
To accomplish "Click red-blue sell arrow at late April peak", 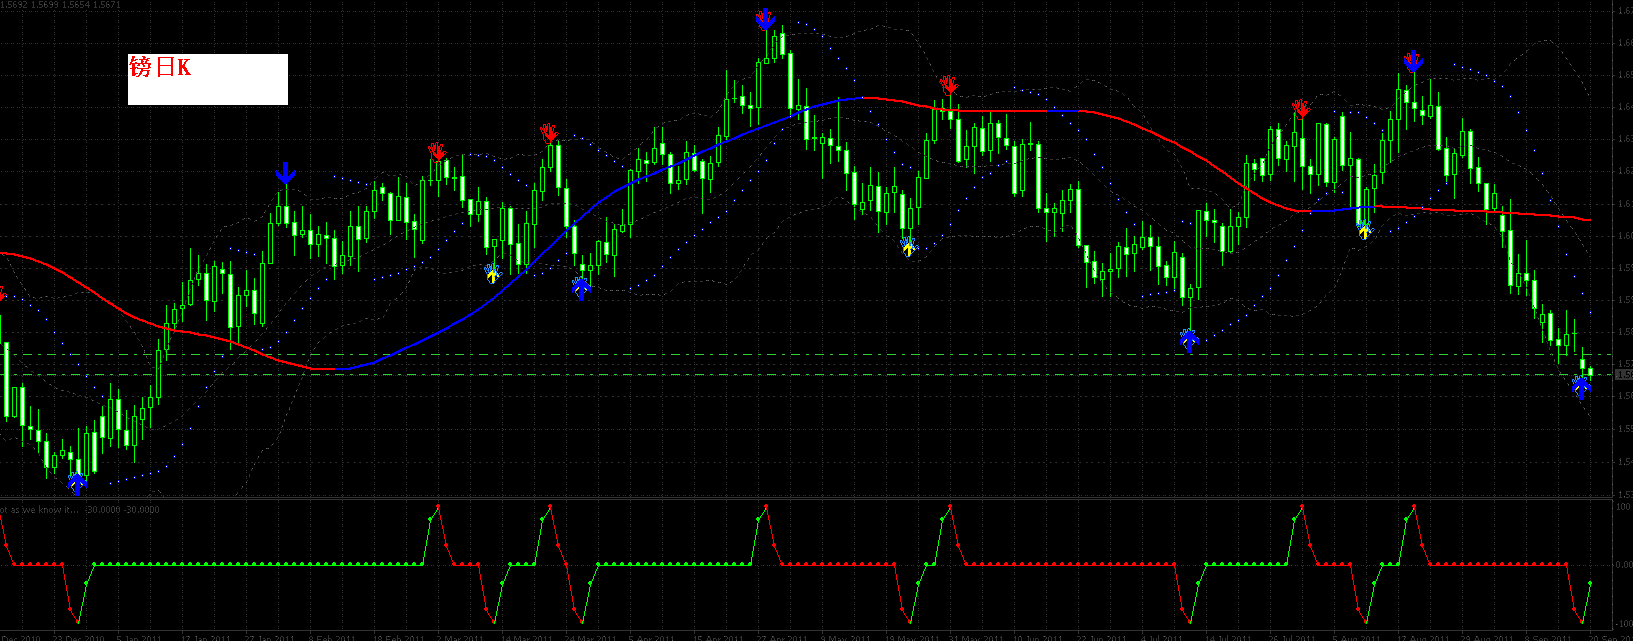I will (765, 18).
